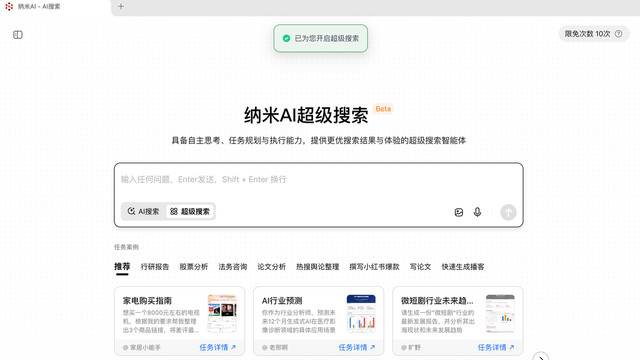Click the author 老那啊 label
Image resolution: width=640 pixels, height=360 pixels.
pyautogui.click(x=275, y=348)
